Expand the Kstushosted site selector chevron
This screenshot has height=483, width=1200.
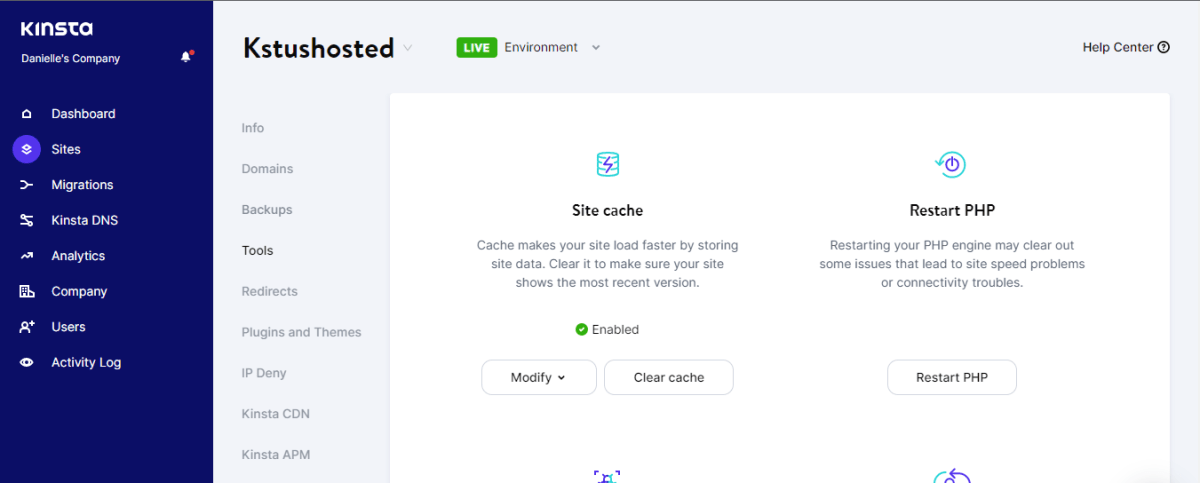pyautogui.click(x=407, y=48)
